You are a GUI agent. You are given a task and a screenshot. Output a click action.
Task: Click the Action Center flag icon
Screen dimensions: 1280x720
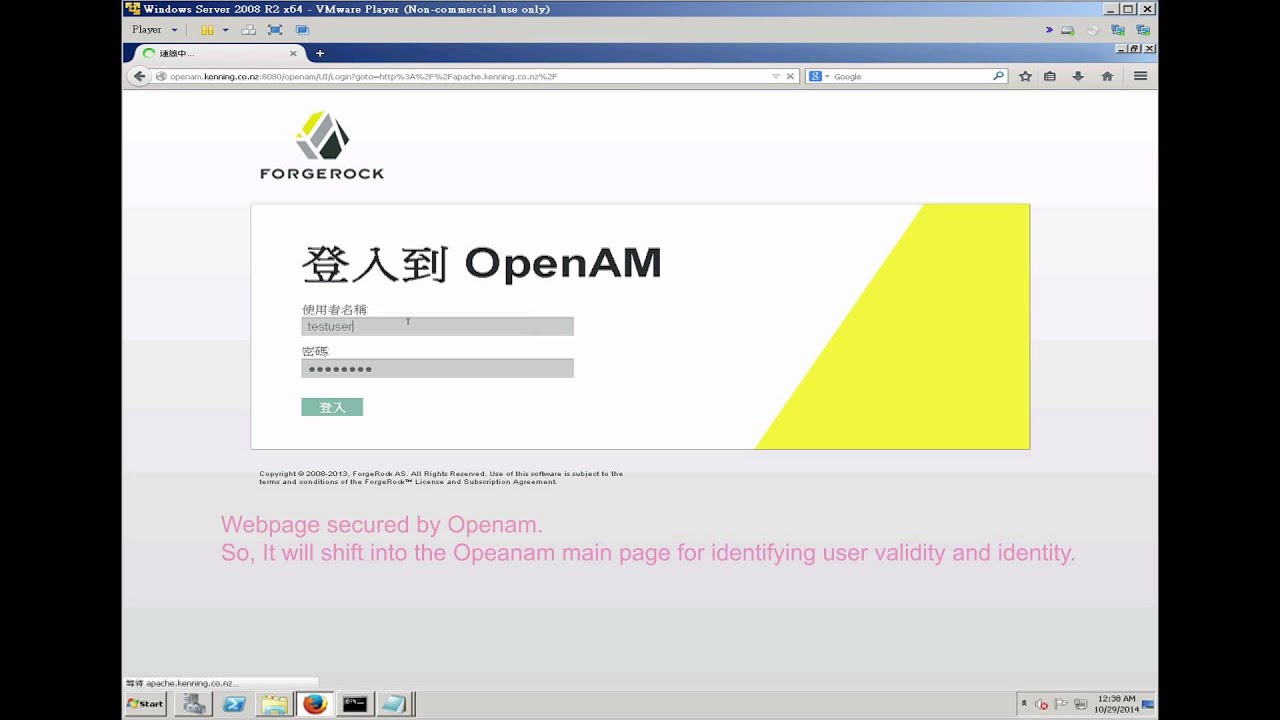[x=1061, y=704]
